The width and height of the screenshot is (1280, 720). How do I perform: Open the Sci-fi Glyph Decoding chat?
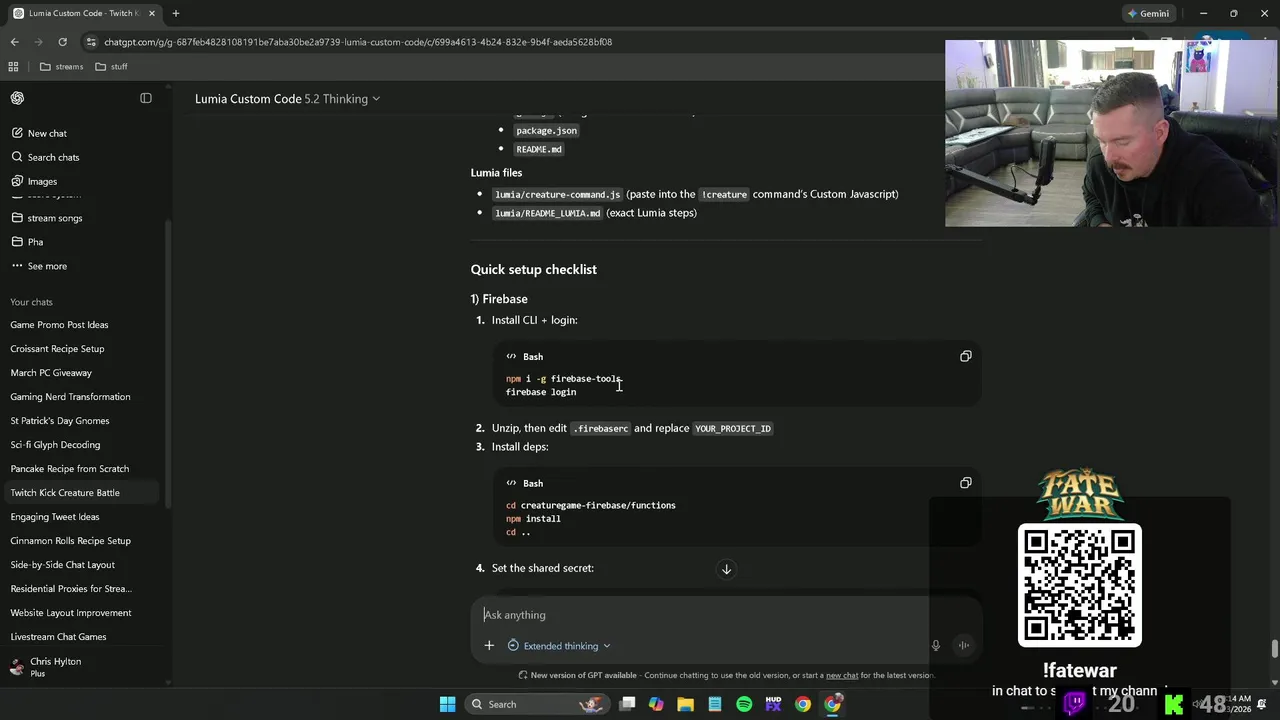pyautogui.click(x=55, y=445)
